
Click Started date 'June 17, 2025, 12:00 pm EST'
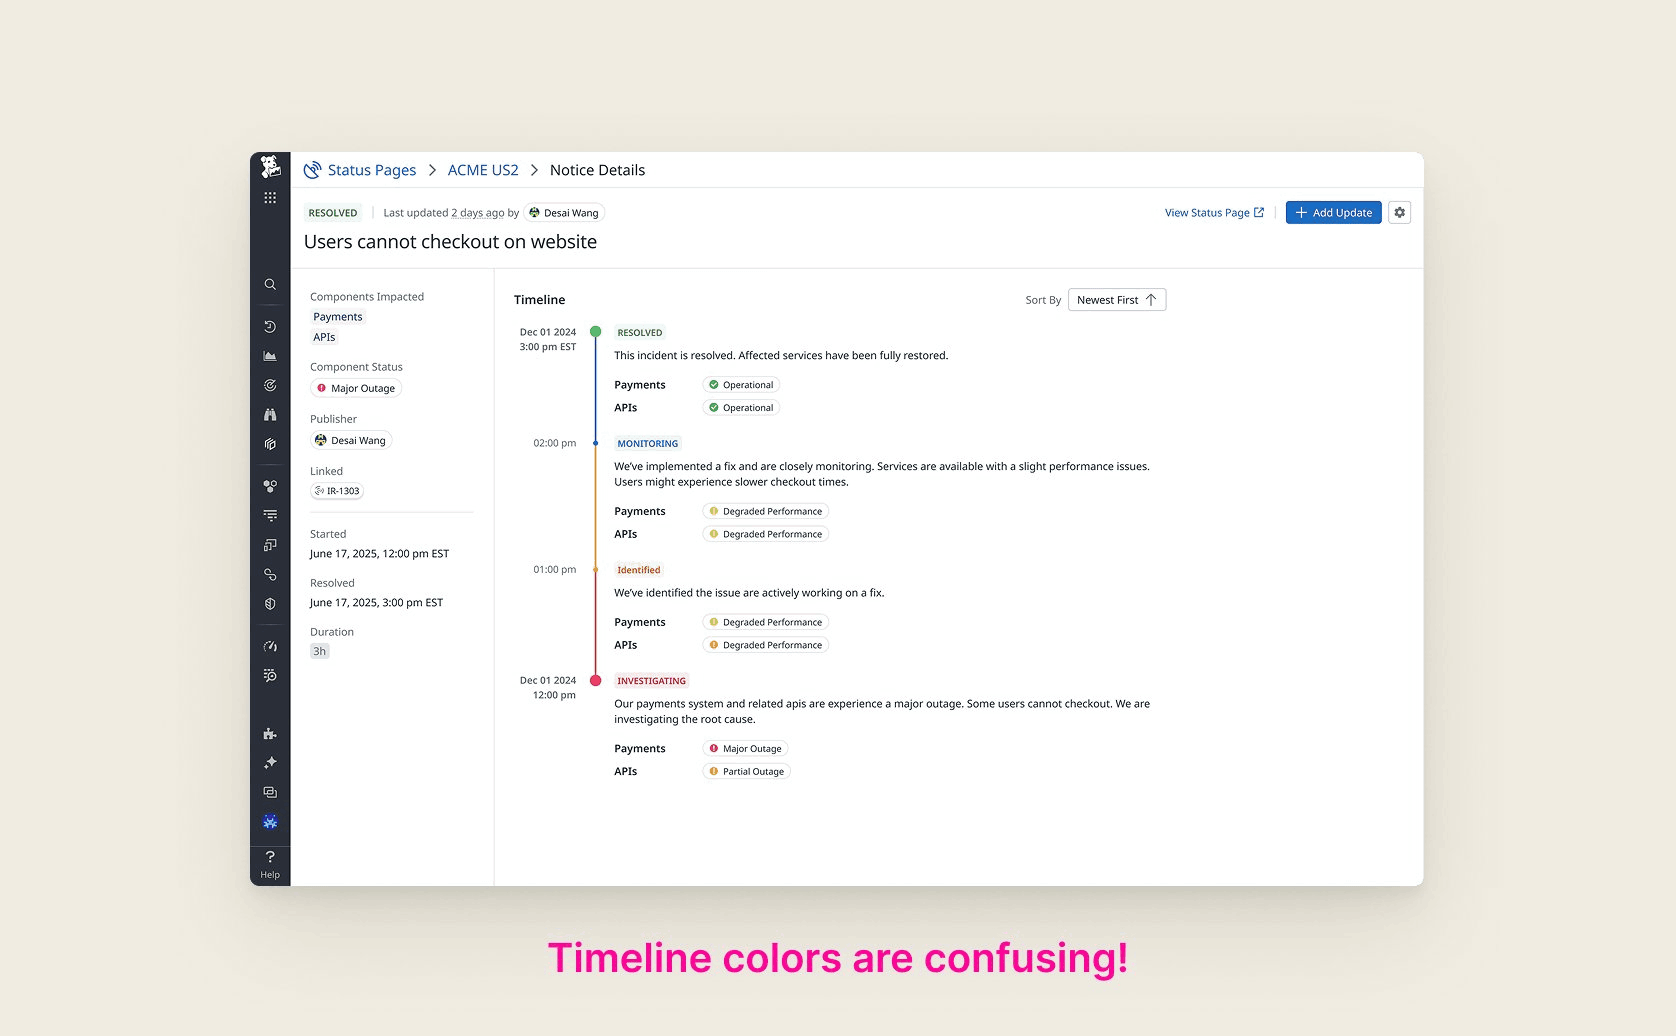[380, 554]
